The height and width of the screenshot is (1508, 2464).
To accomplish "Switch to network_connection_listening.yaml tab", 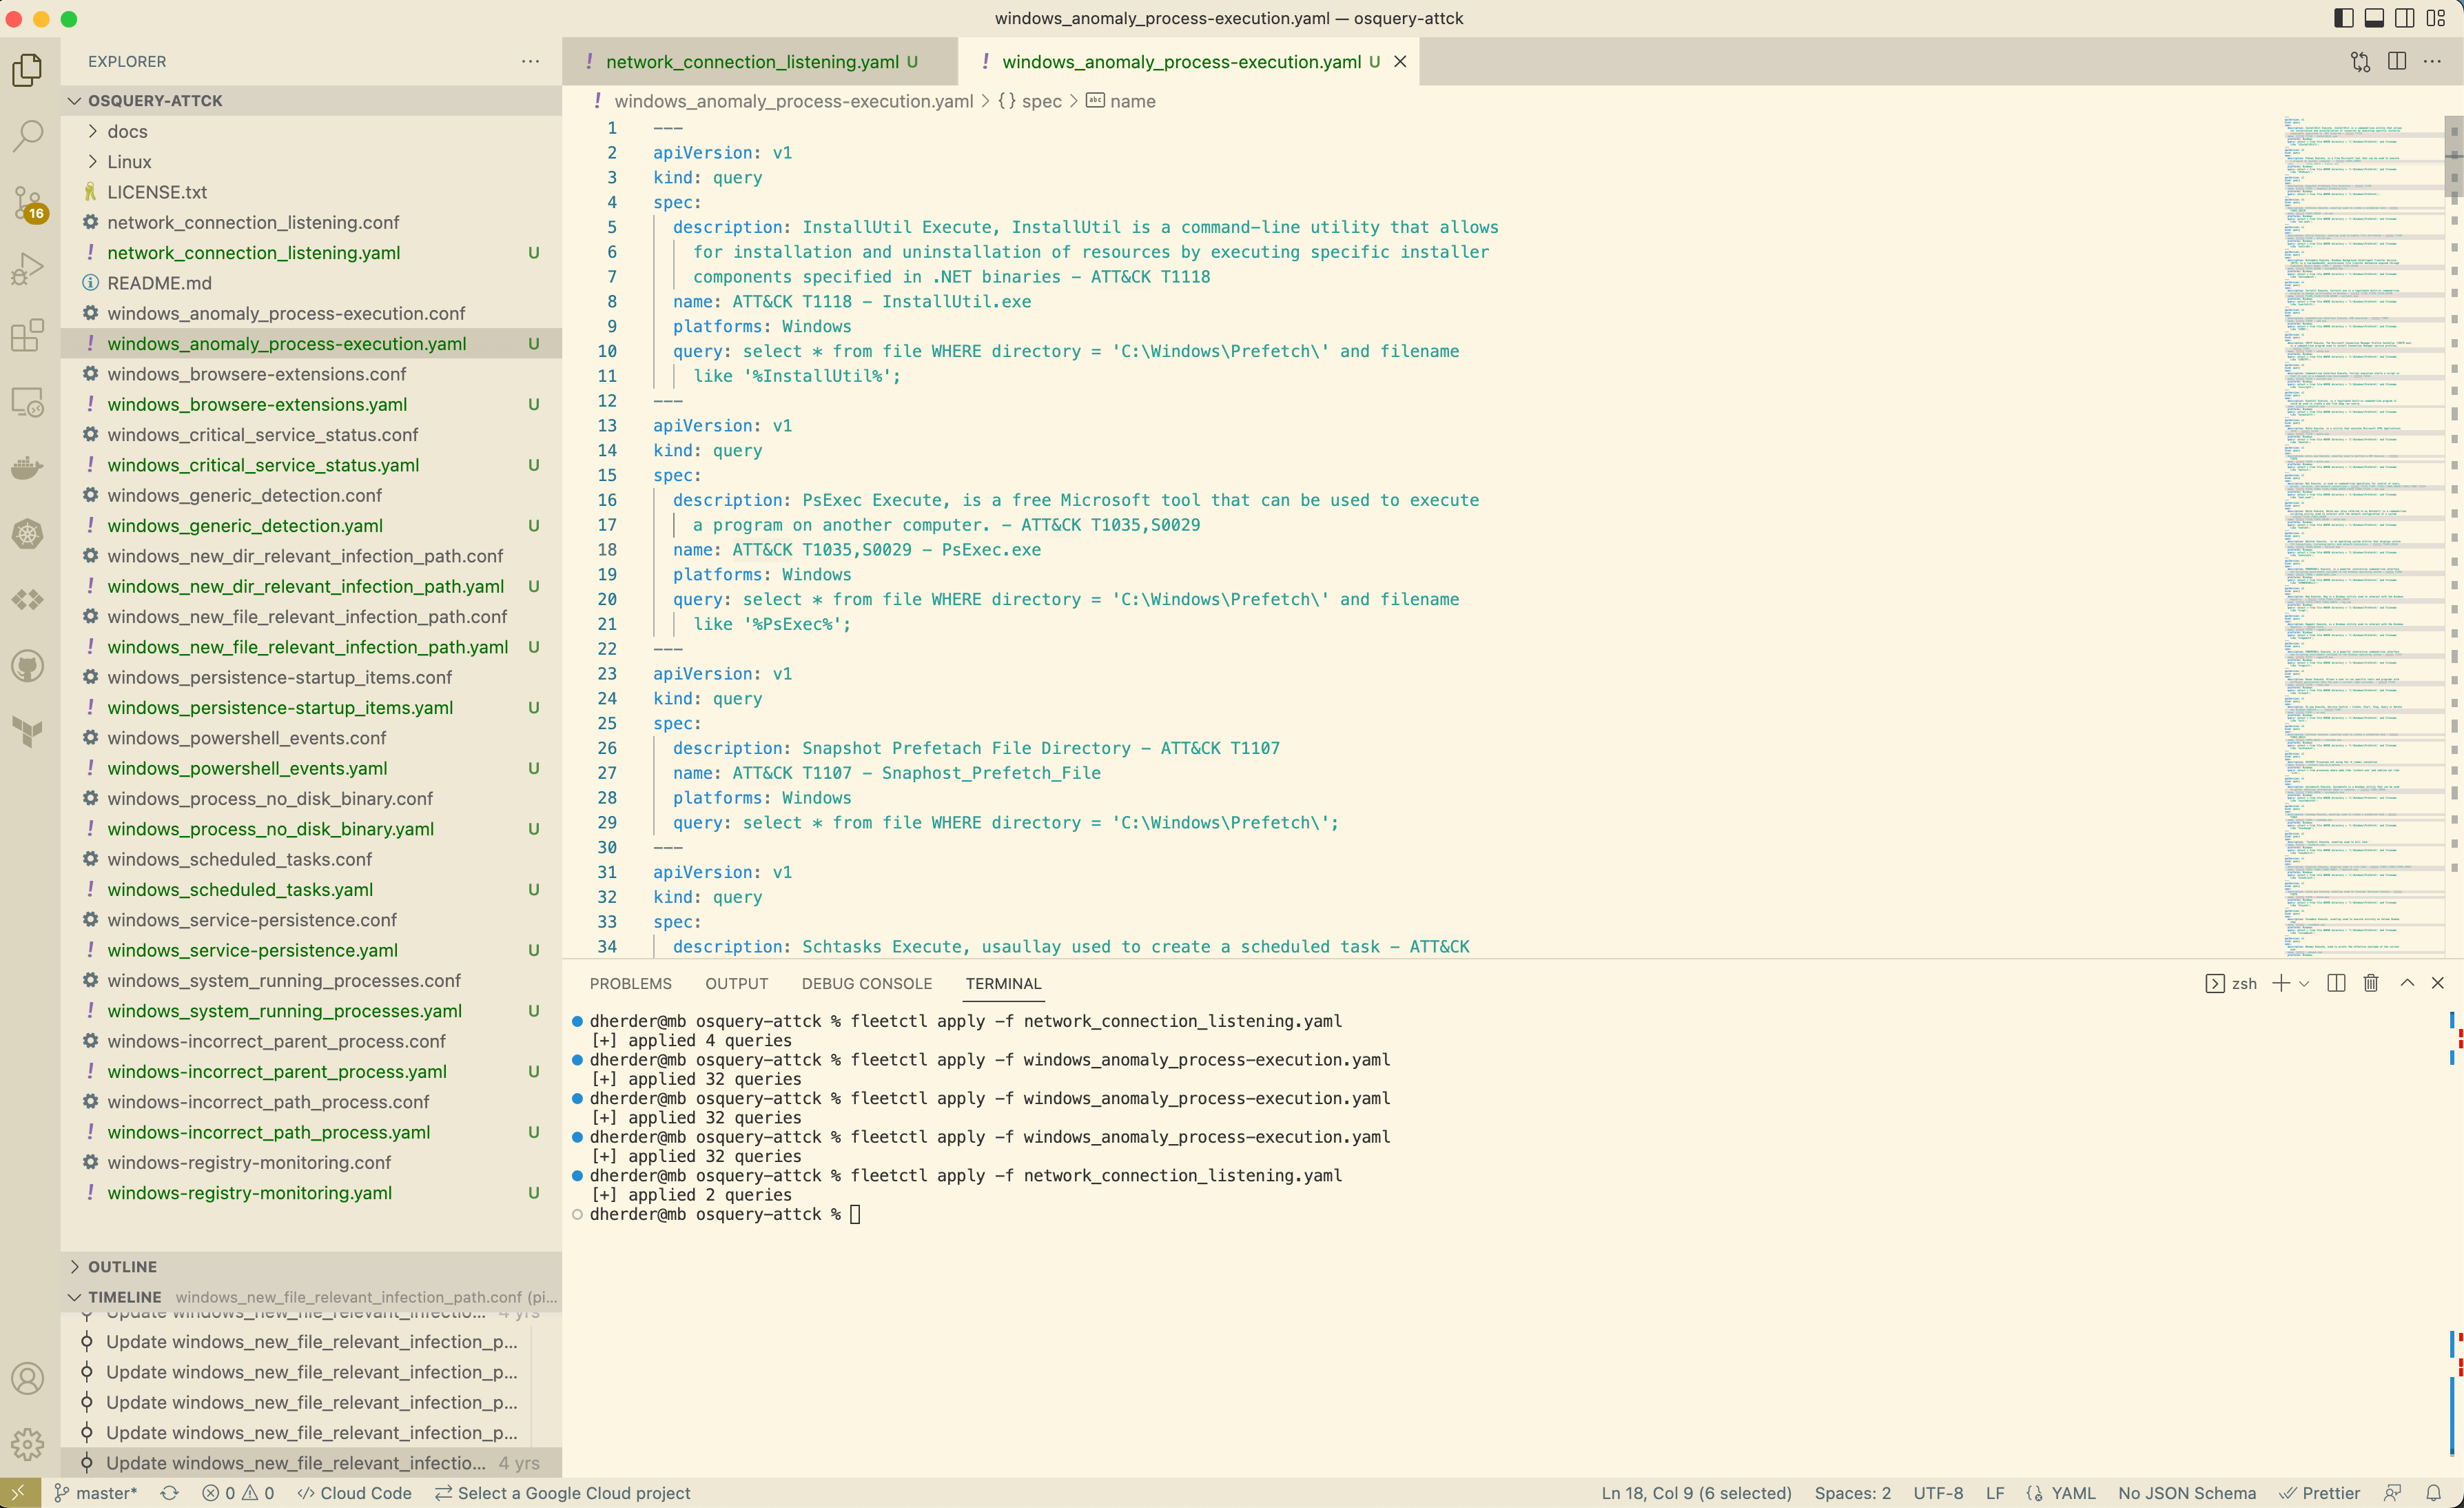I will point(760,62).
